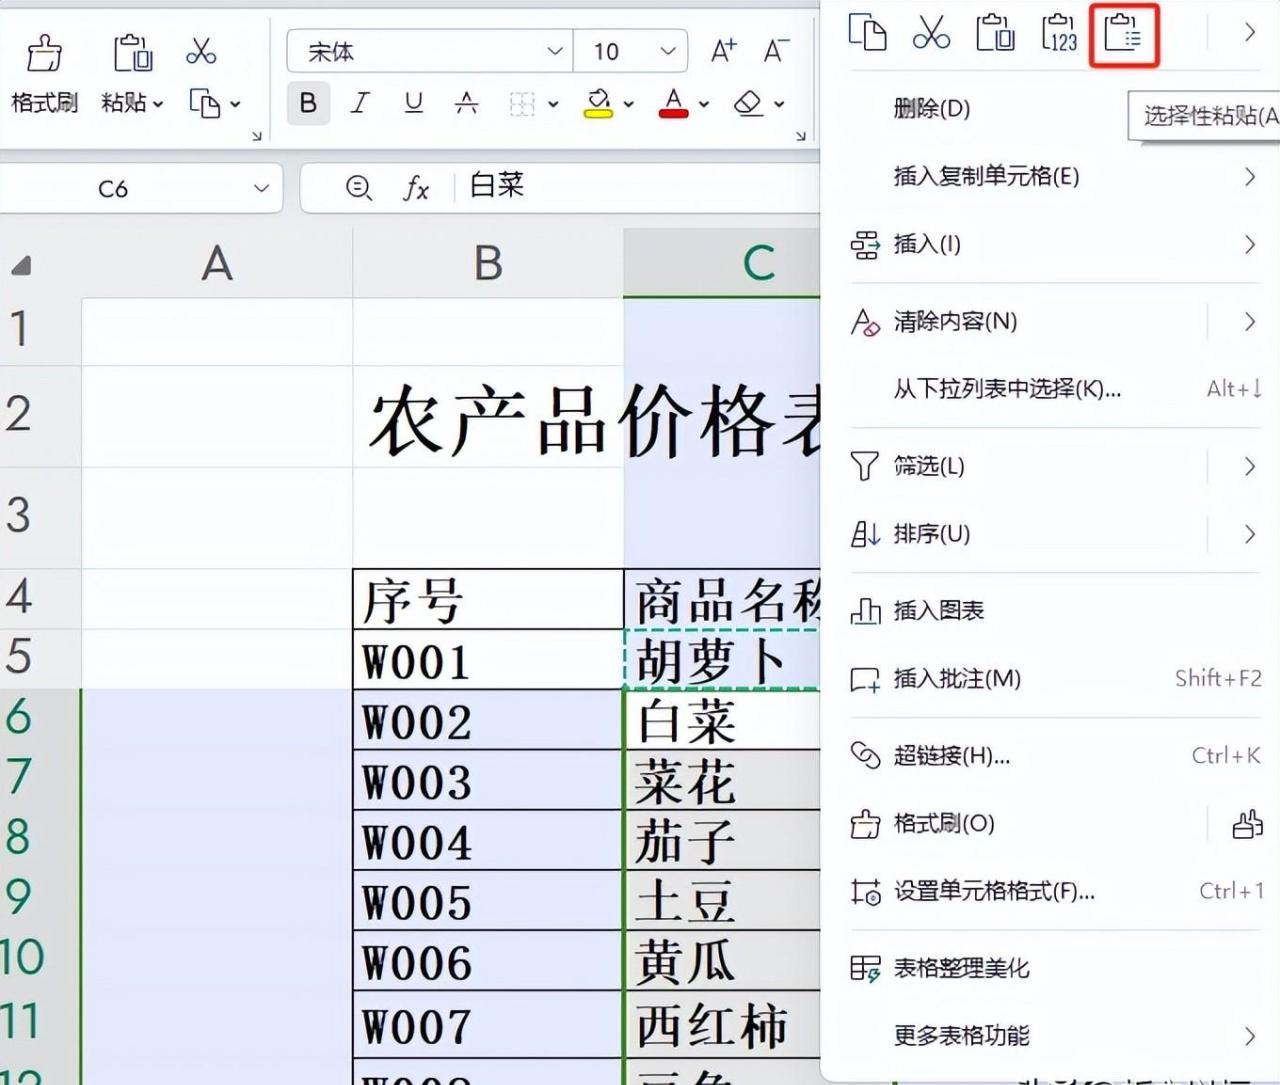Open the font color dropdown arrow

click(x=704, y=104)
